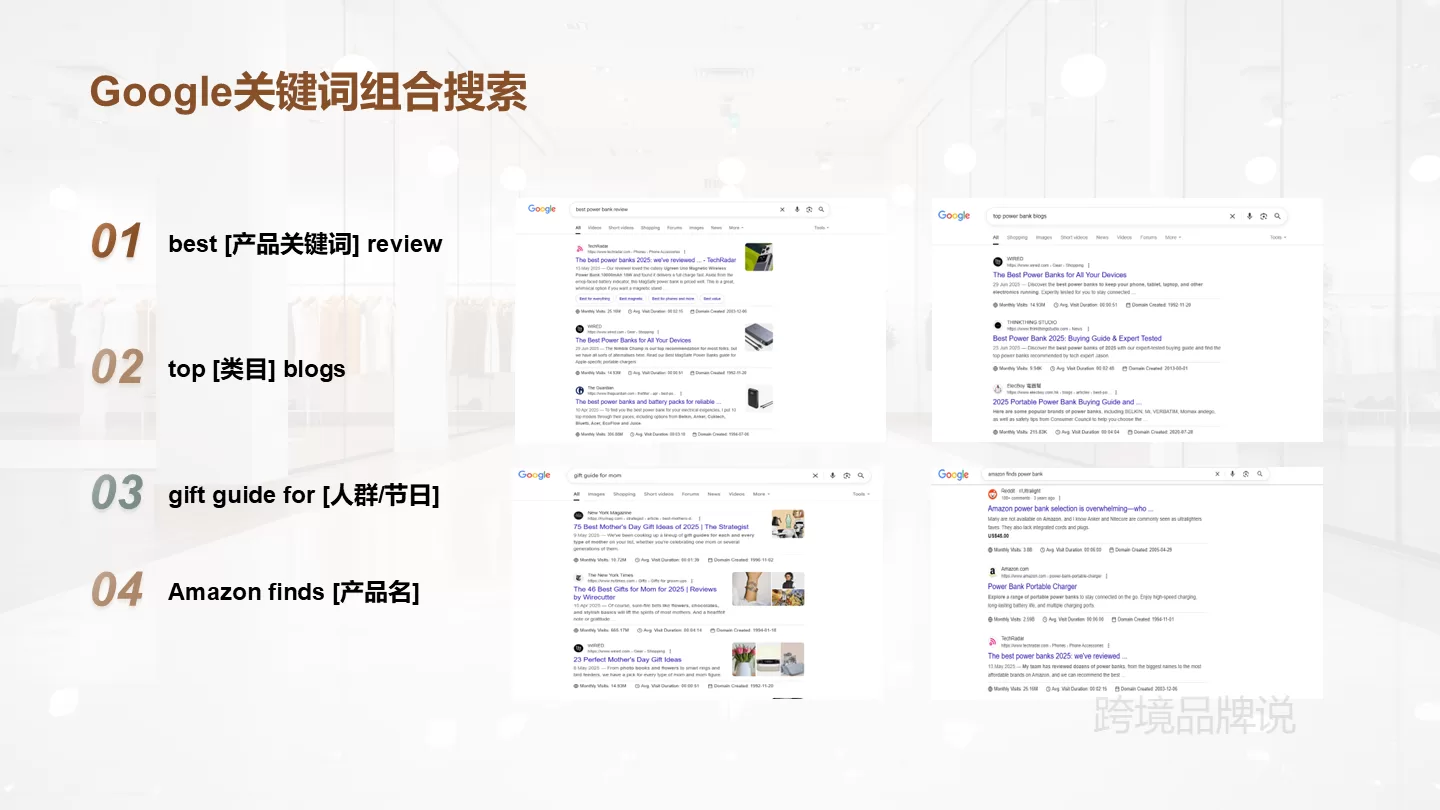Open thumbnail beside '75 Best Mother's Day Gift Ideas'
Screen dimensions: 1440x810
click(788, 524)
